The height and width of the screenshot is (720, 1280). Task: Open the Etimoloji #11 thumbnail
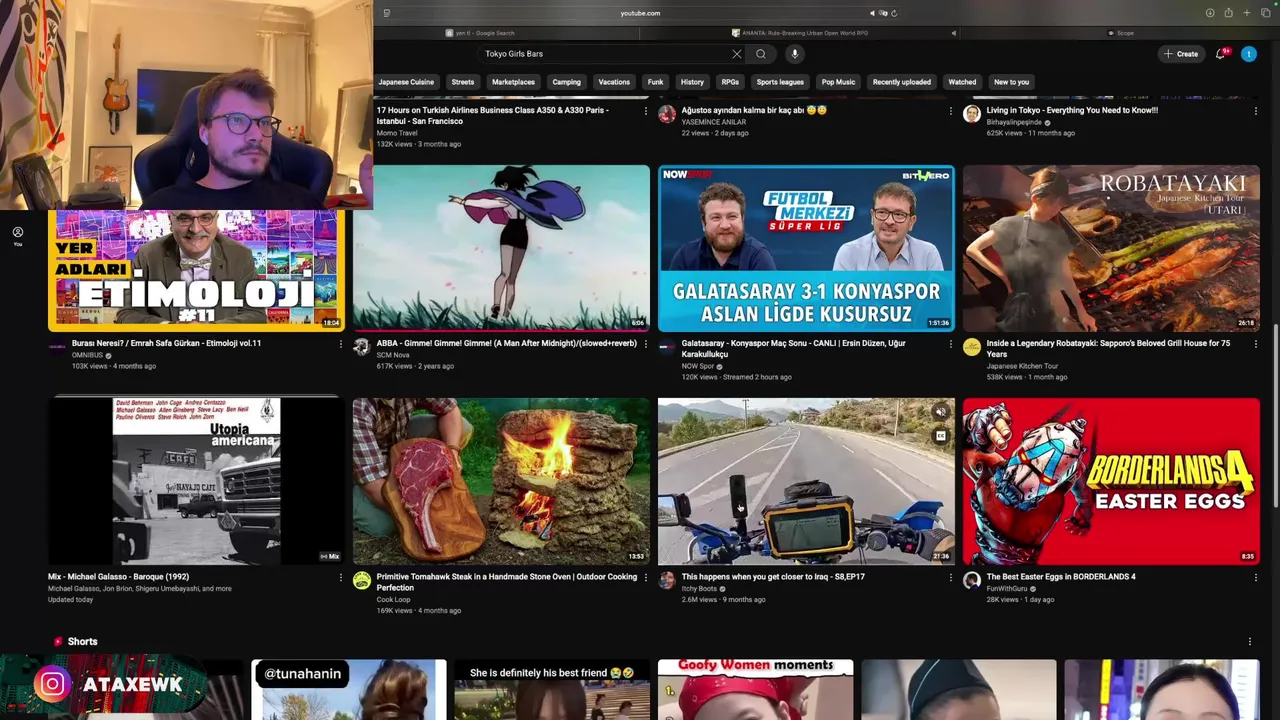(196, 270)
